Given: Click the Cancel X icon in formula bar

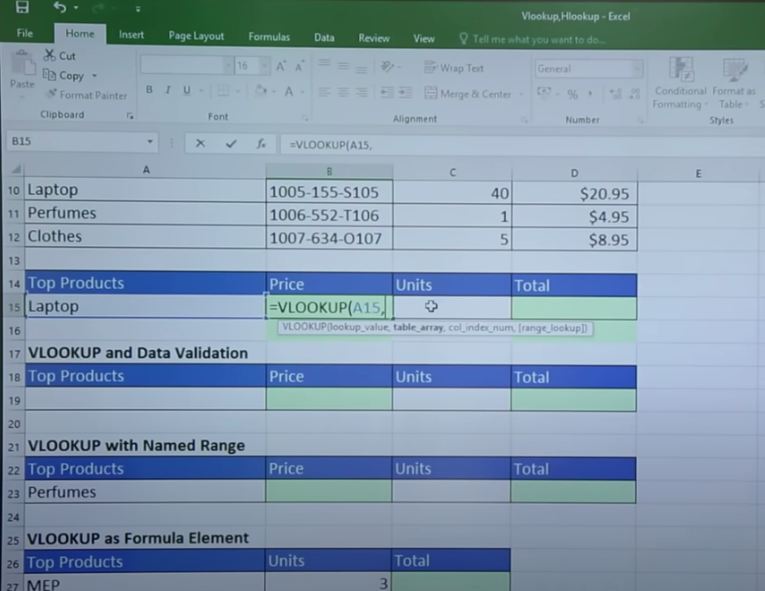Looking at the screenshot, I should [200, 143].
